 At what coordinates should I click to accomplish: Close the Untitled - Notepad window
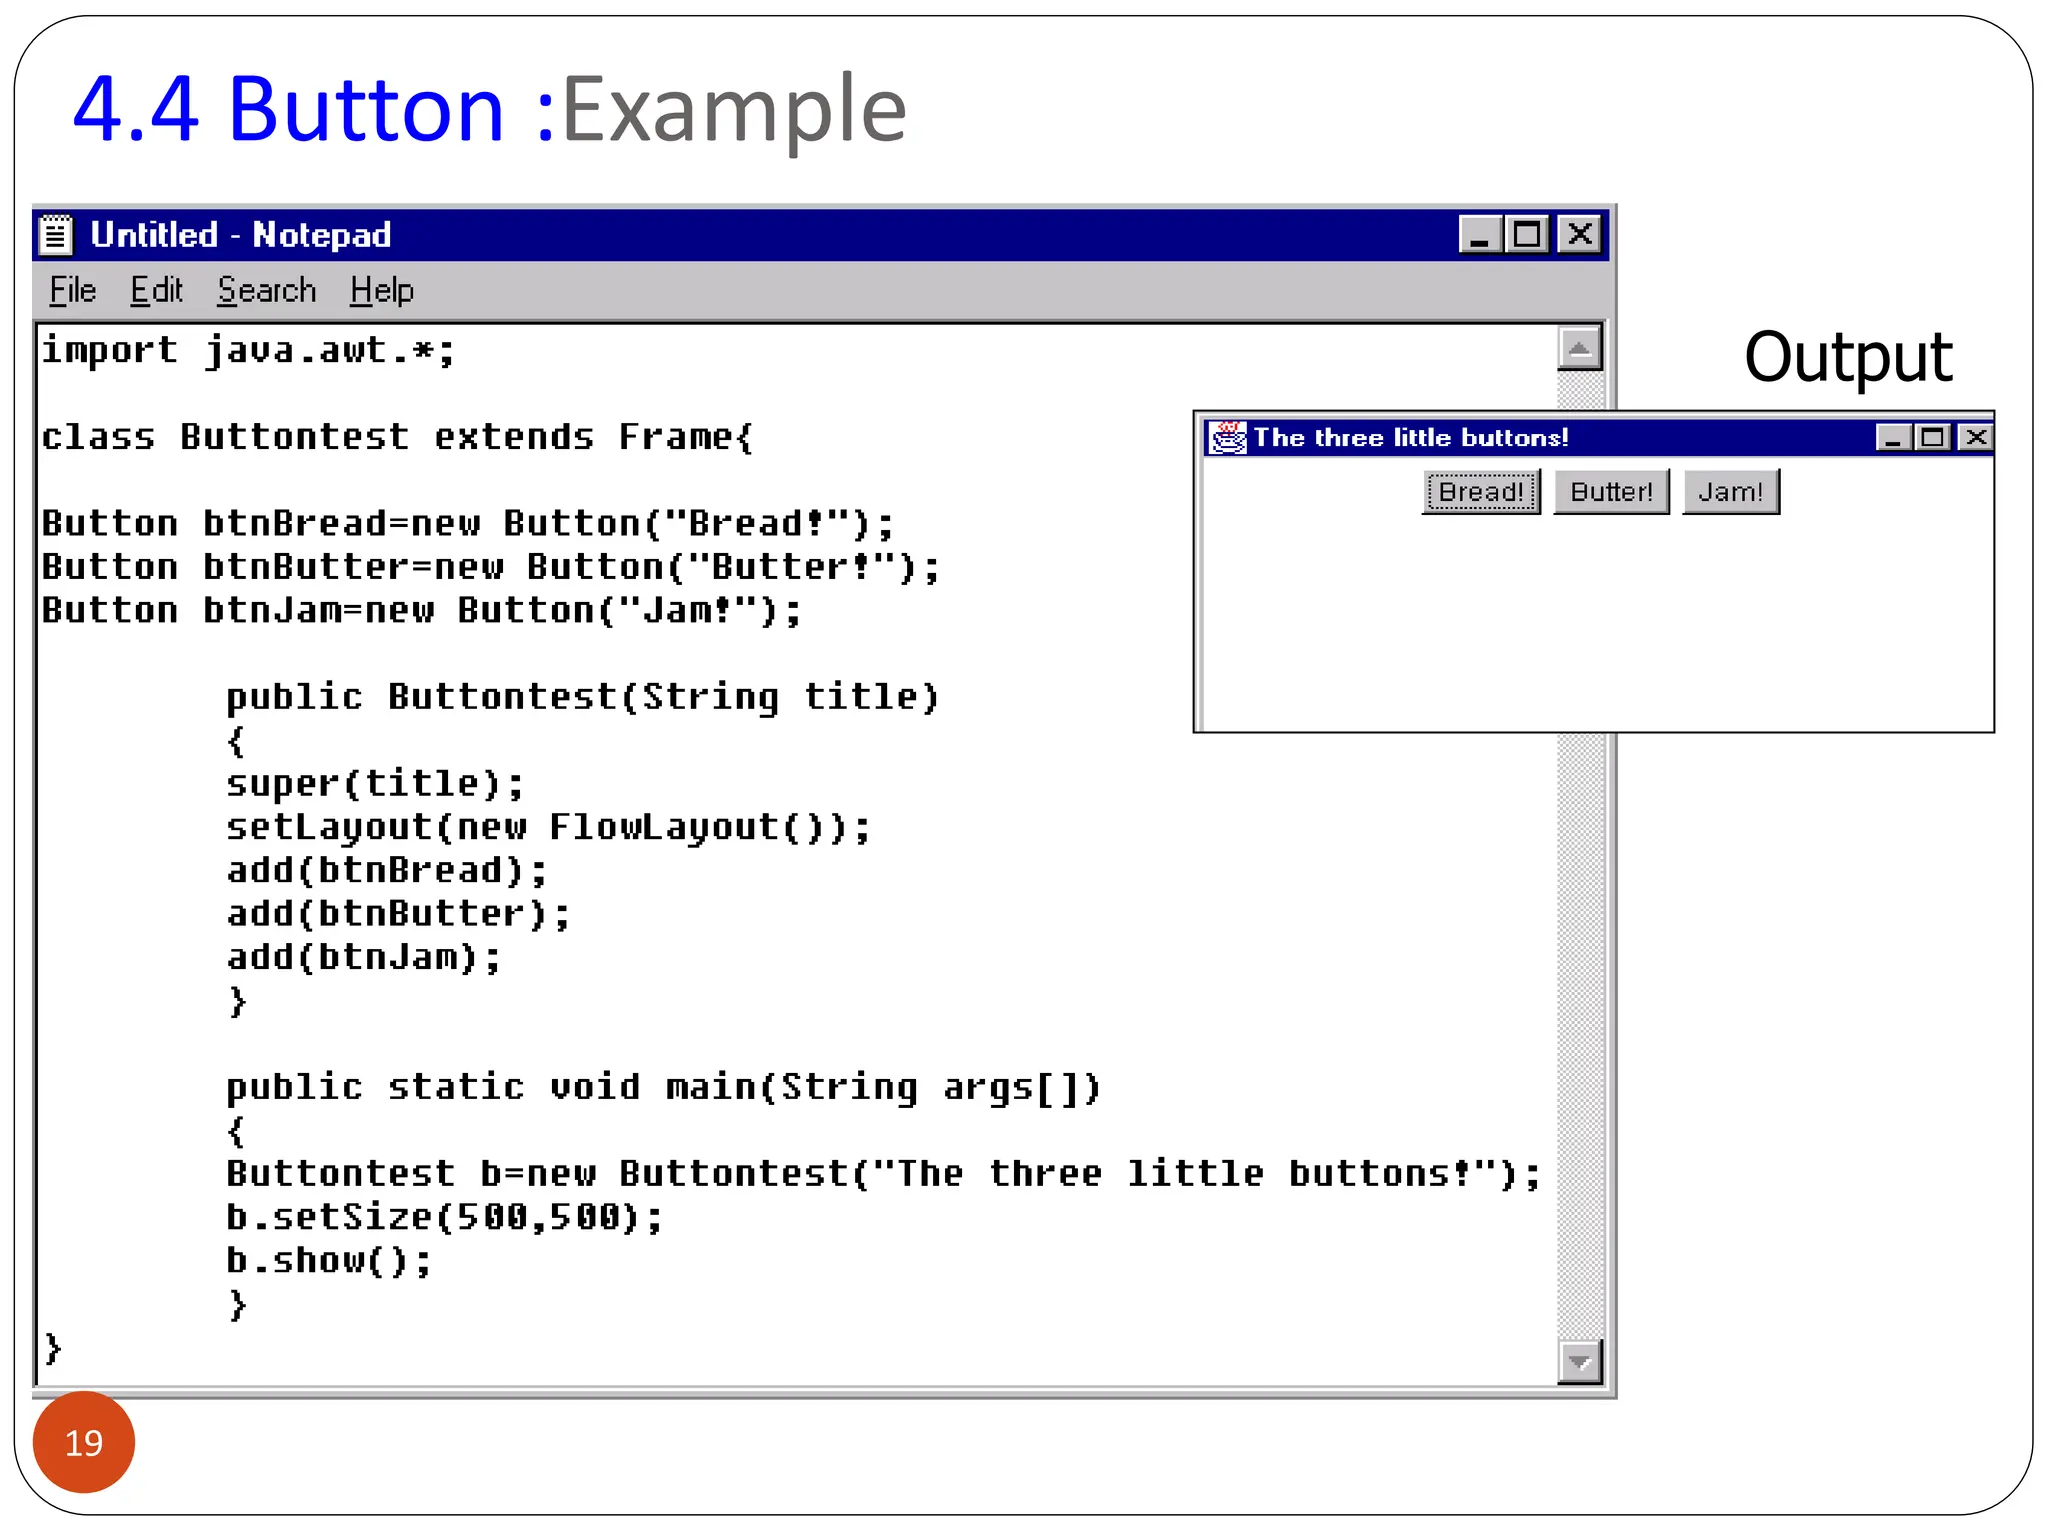(x=1580, y=235)
